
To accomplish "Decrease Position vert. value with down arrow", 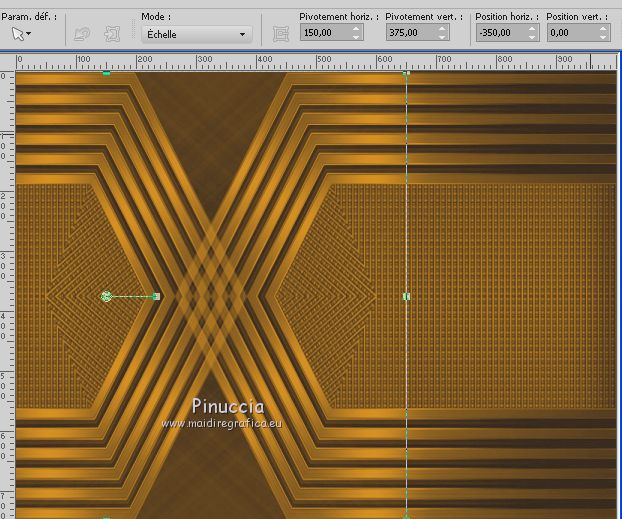I will coord(603,37).
